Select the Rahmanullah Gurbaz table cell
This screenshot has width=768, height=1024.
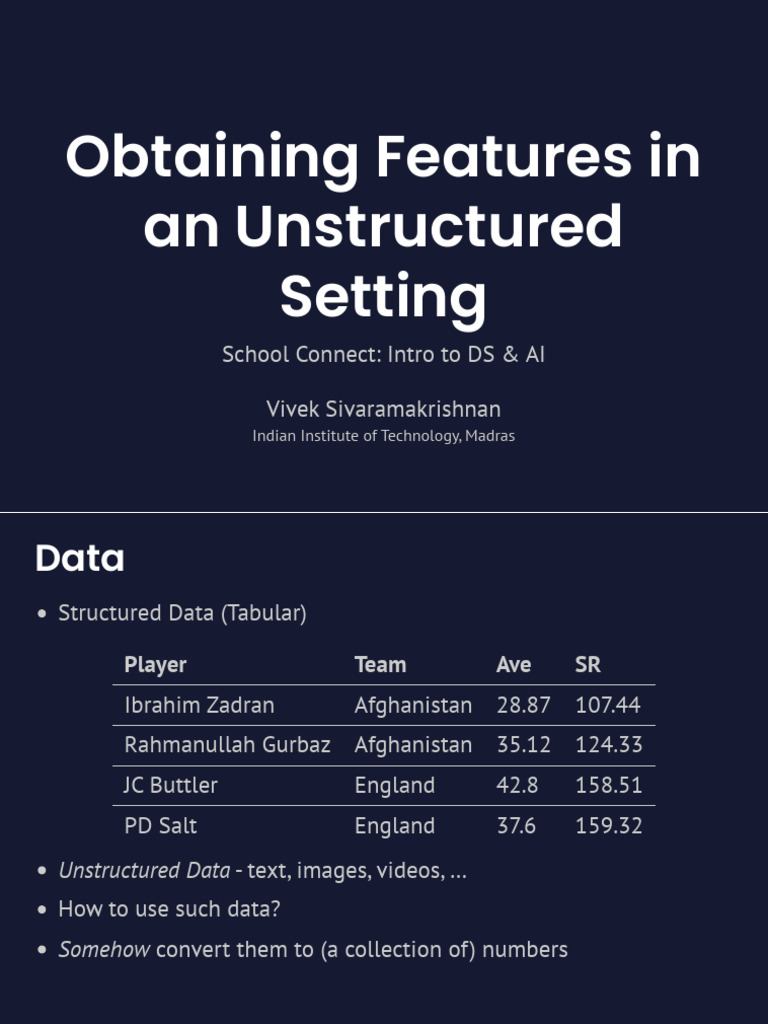[x=227, y=745]
